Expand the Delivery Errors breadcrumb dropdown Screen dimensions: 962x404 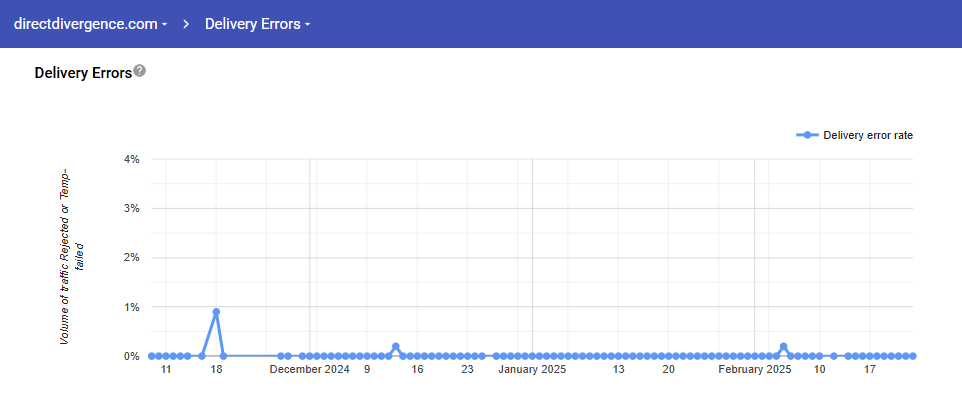tap(257, 24)
